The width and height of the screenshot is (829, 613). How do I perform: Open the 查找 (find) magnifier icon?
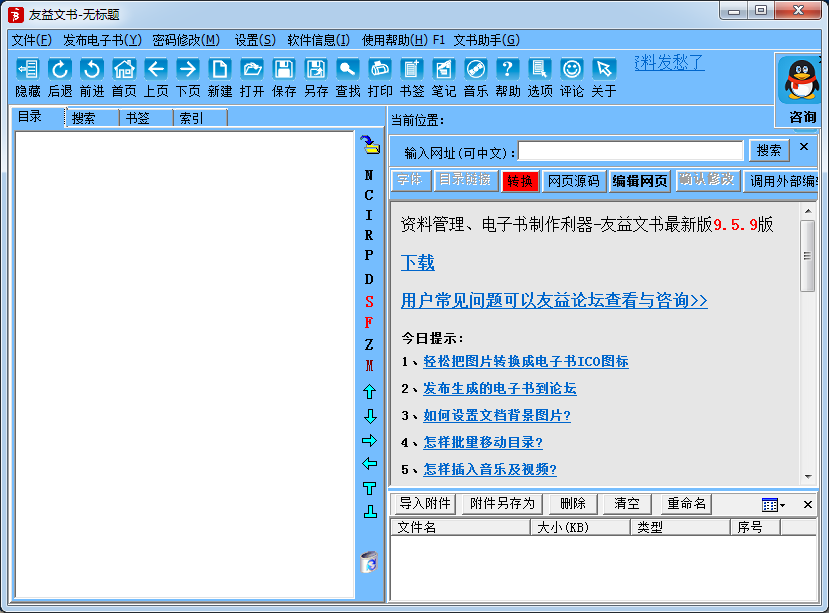[x=348, y=69]
